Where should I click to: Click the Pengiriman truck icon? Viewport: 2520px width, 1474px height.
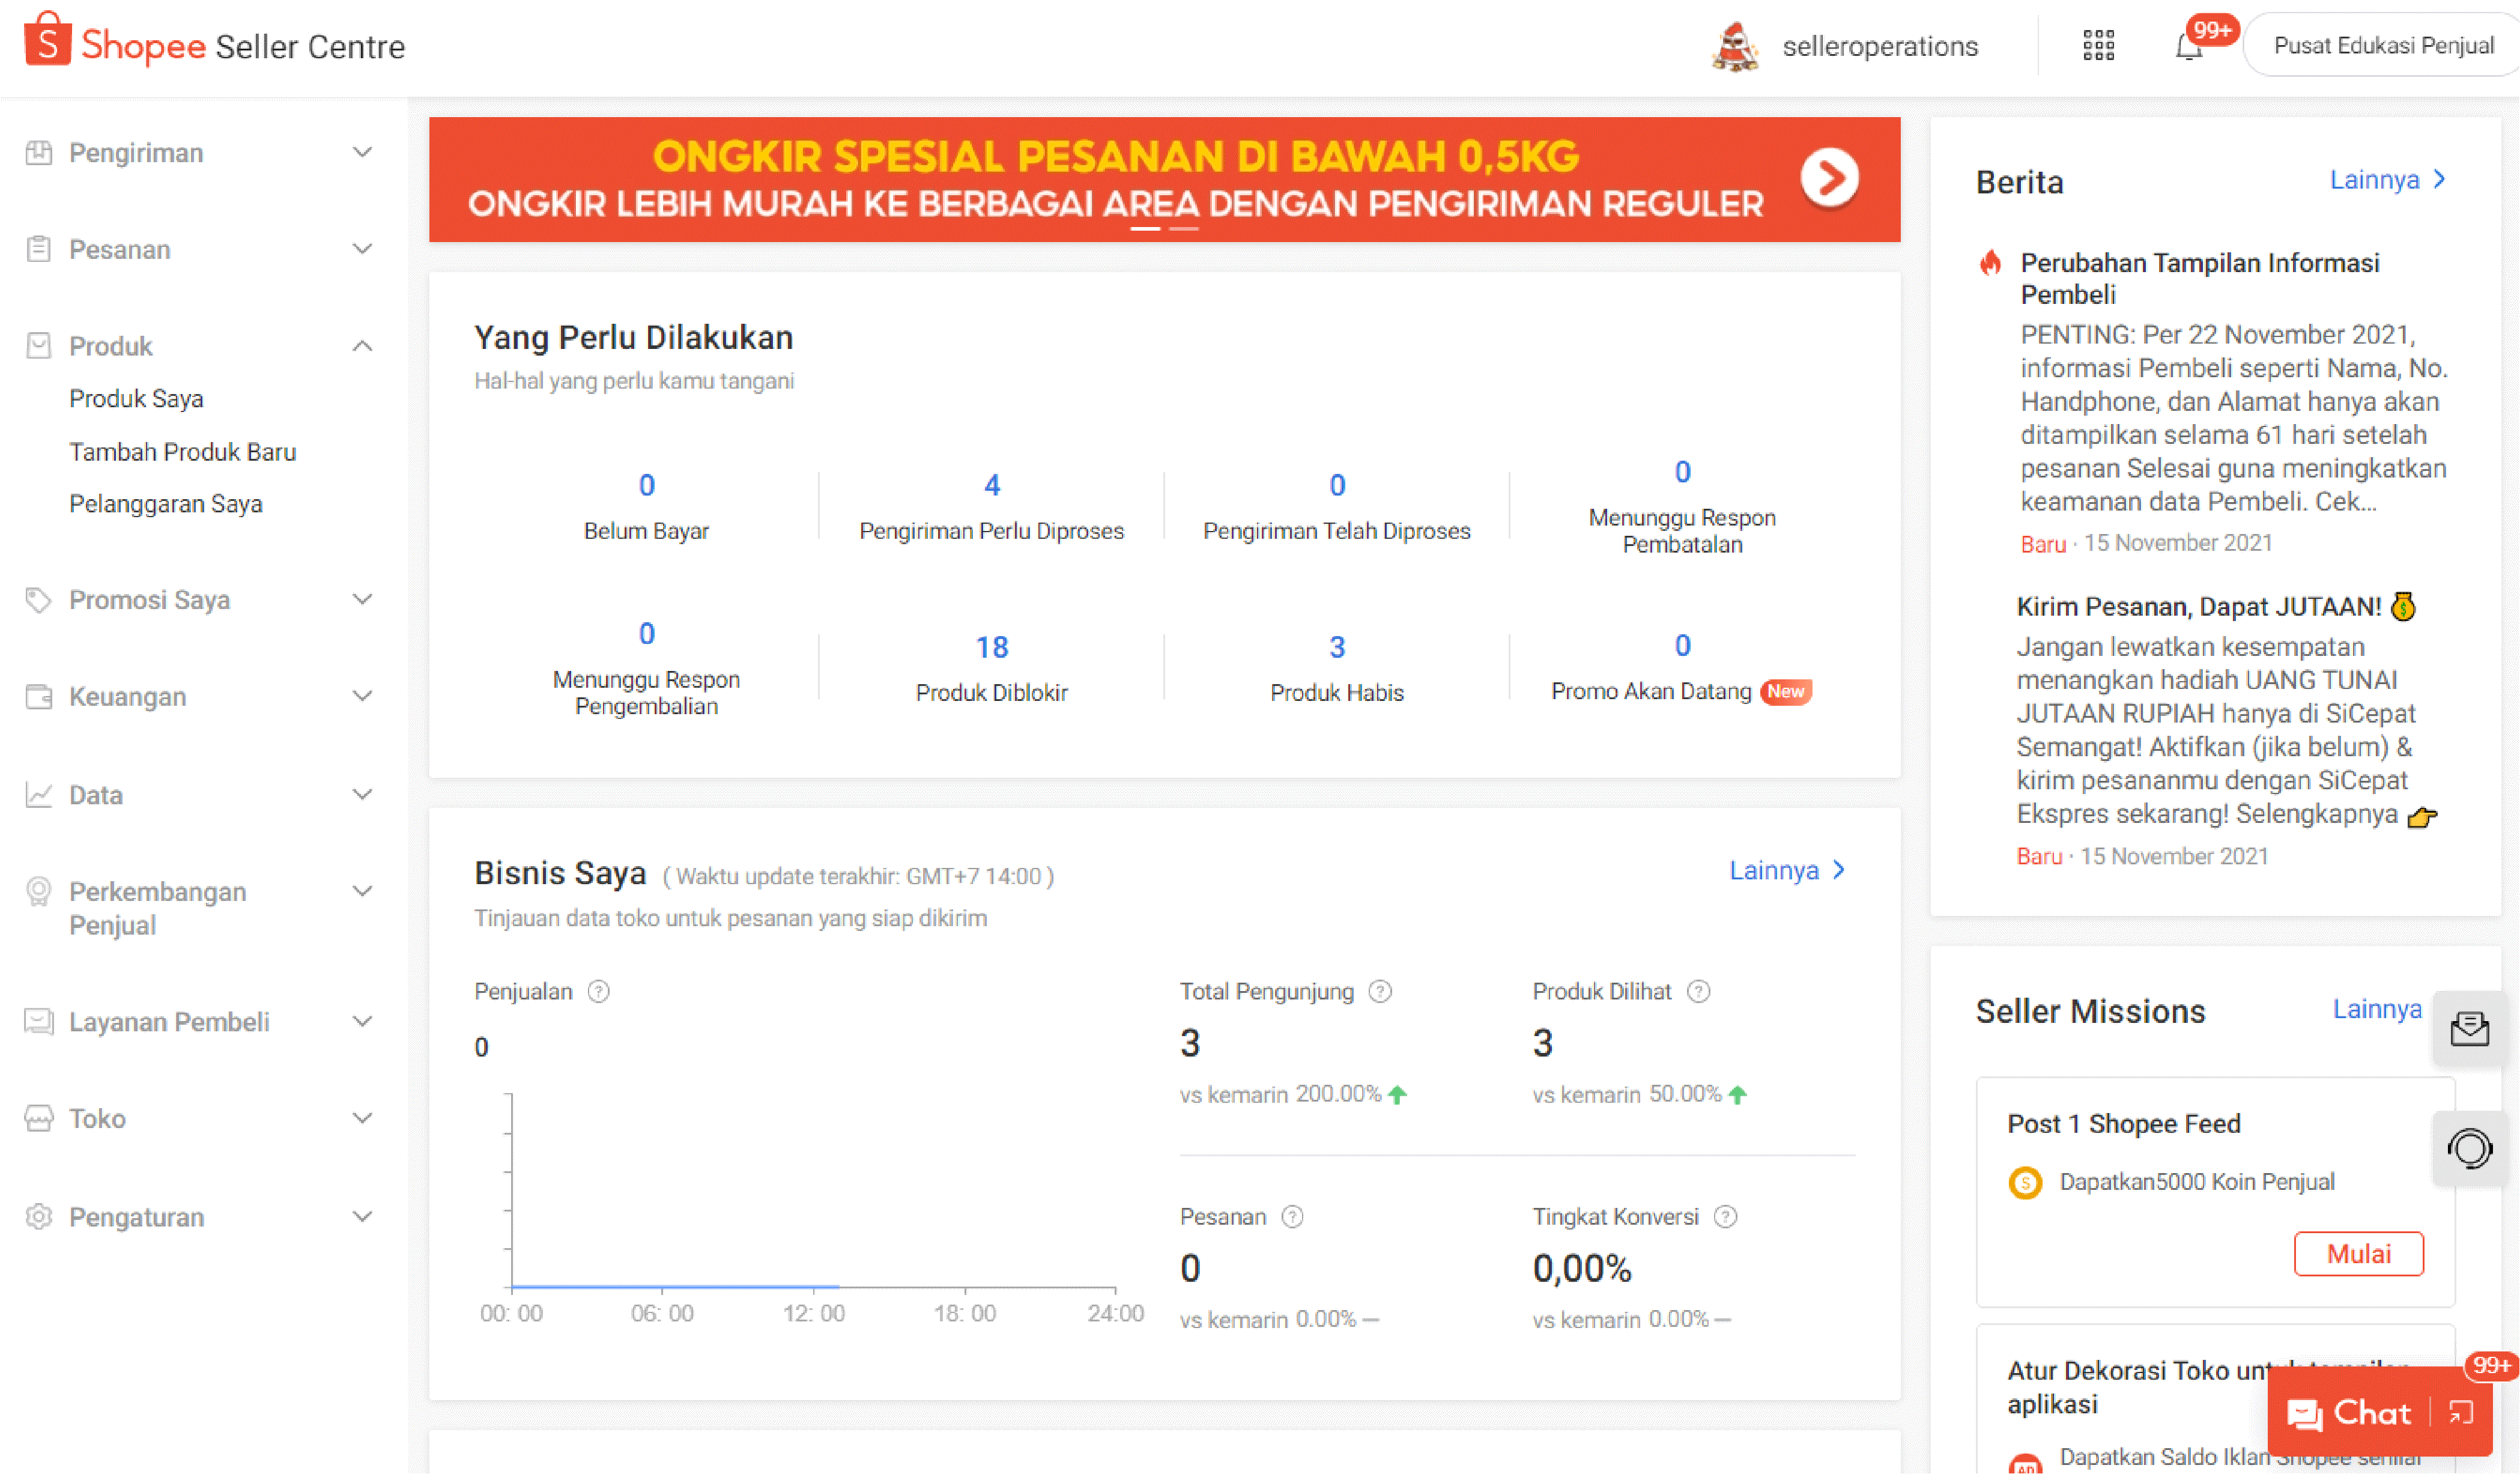38,152
